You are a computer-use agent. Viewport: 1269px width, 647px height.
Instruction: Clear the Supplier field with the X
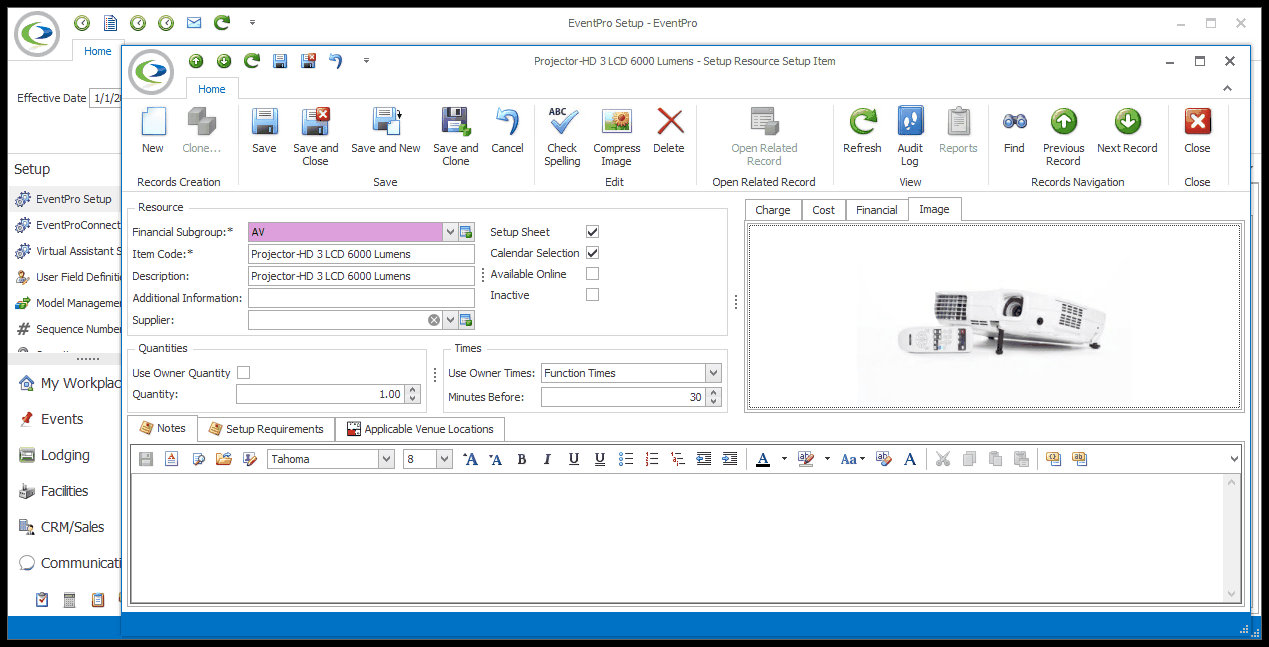point(434,320)
